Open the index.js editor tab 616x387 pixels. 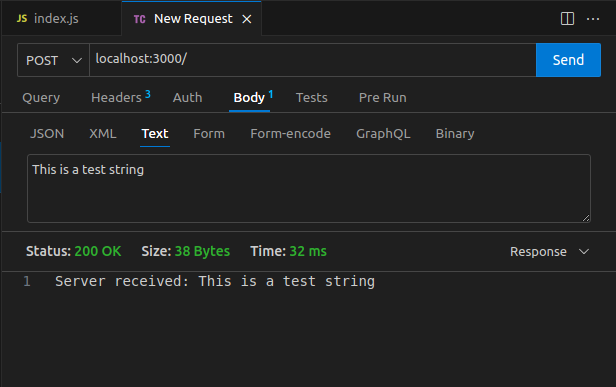click(x=62, y=18)
